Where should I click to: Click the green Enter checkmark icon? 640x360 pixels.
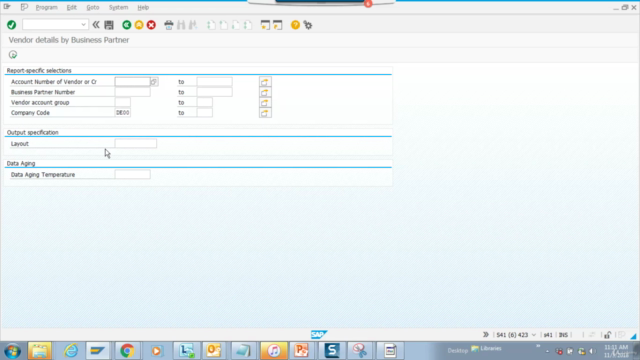click(11, 25)
